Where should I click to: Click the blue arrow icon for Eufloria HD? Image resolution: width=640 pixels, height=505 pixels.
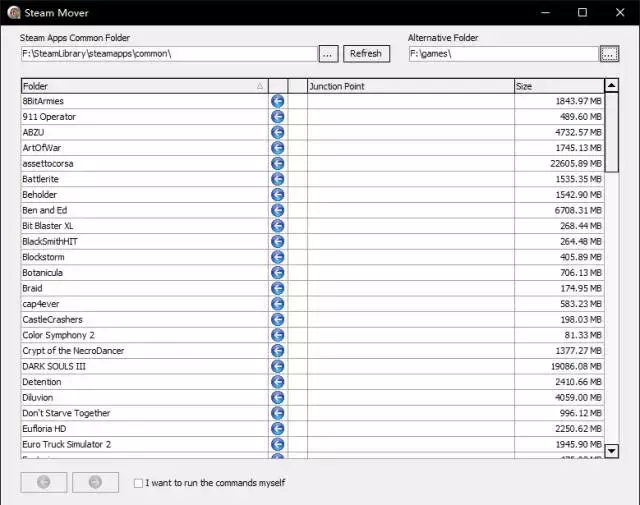click(278, 429)
